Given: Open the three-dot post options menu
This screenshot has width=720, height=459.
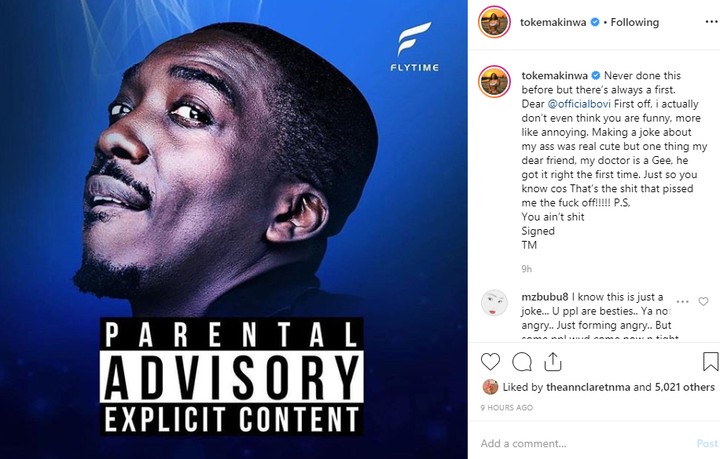Looking at the screenshot, I should [x=711, y=22].
